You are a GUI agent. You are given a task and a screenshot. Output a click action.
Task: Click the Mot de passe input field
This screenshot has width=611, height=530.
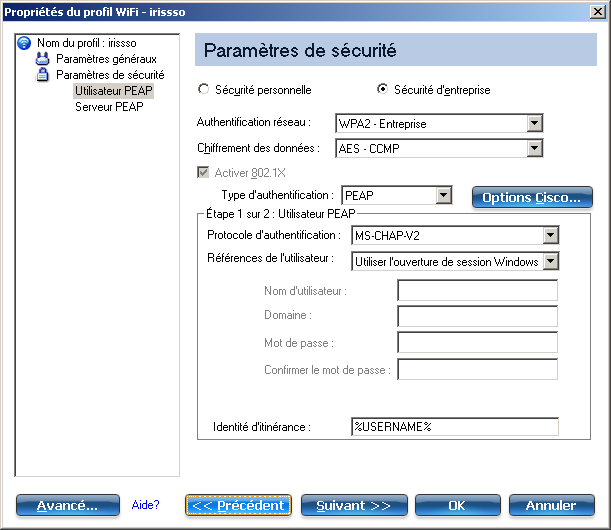pyautogui.click(x=478, y=343)
